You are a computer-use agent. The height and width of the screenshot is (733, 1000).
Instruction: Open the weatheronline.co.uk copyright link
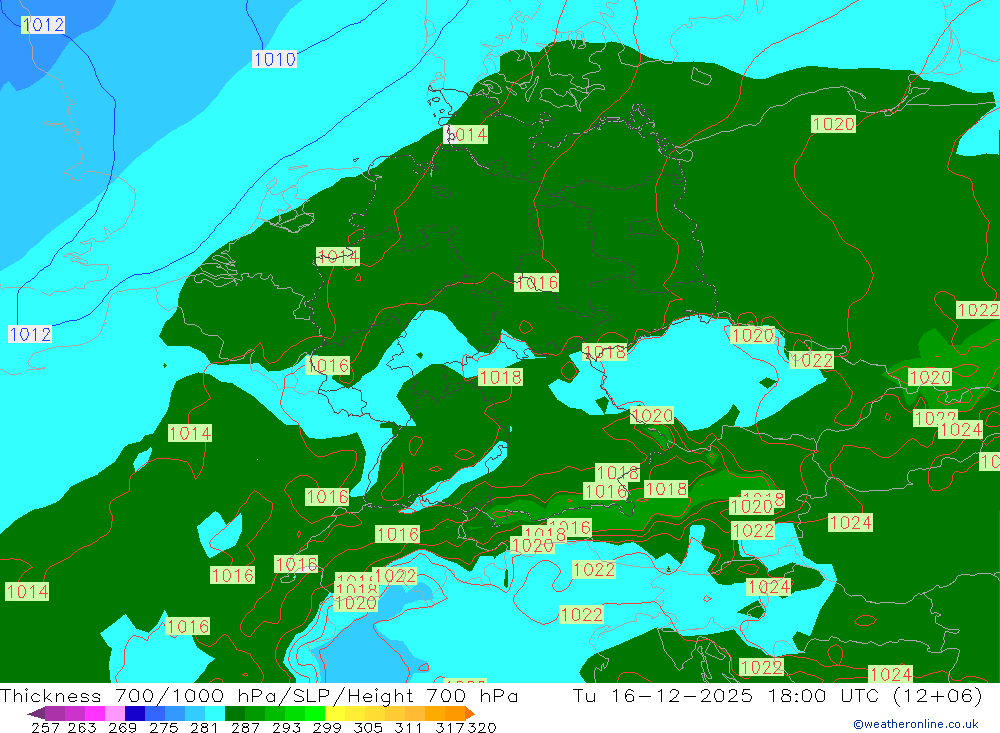tap(916, 724)
